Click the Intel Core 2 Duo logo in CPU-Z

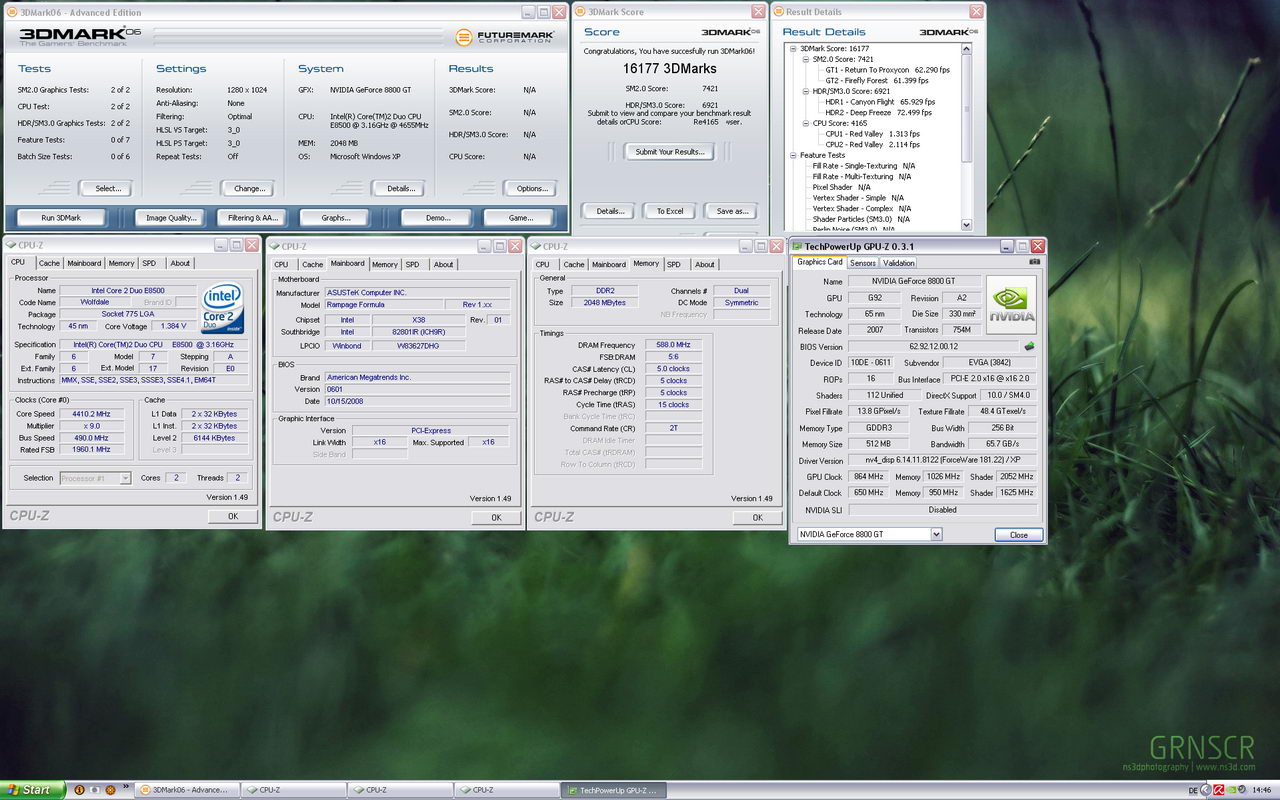click(224, 308)
